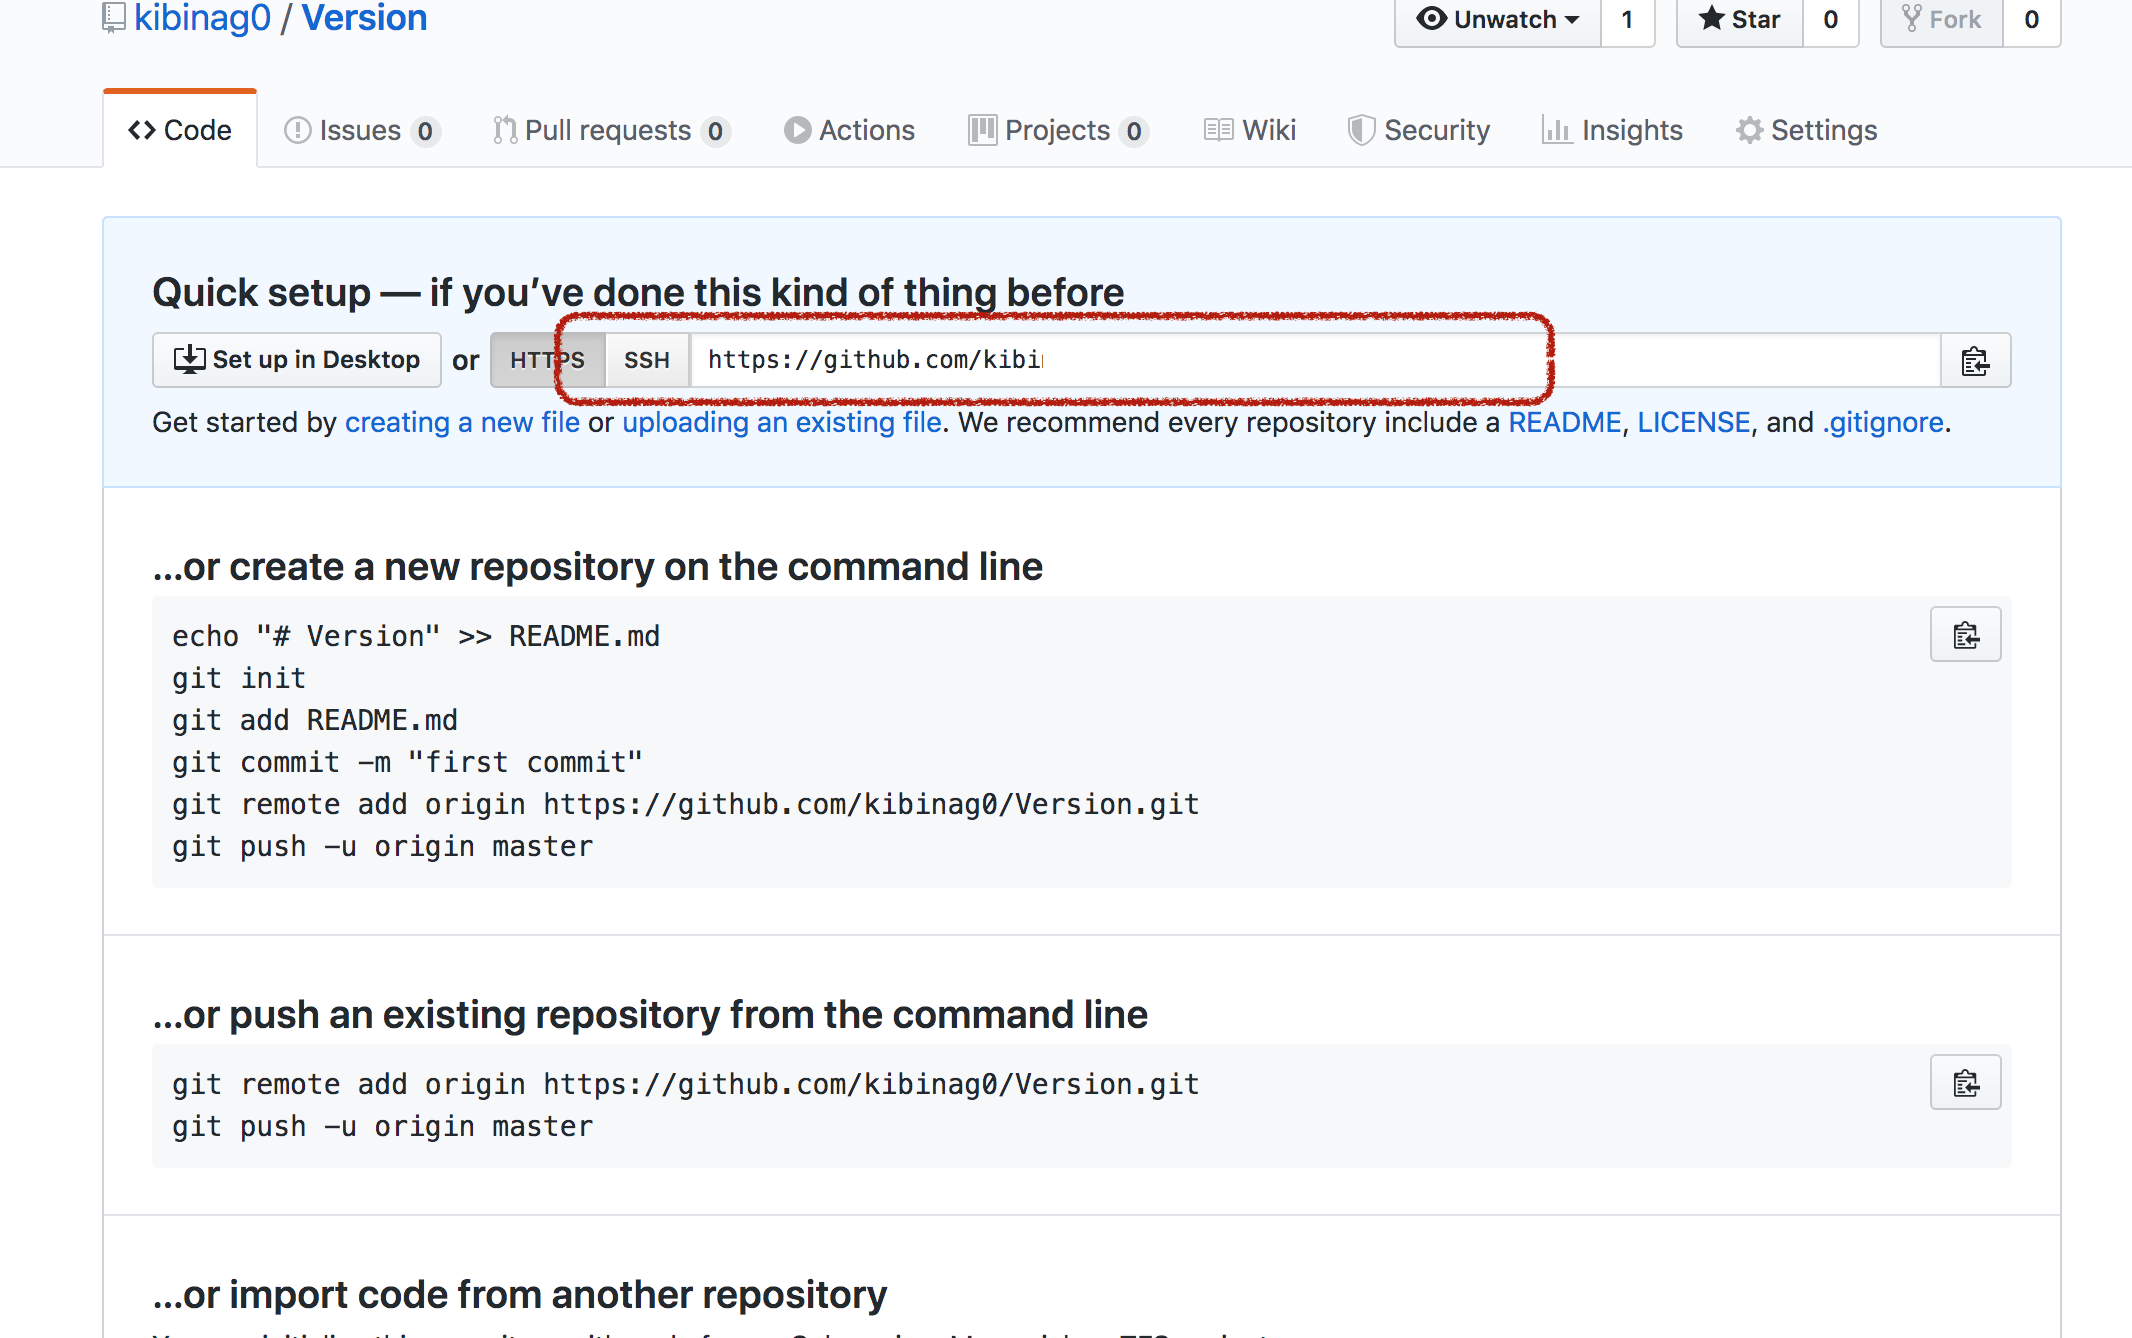Click the repository URL input field
Viewport: 2132px width, 1338px height.
(1315, 360)
